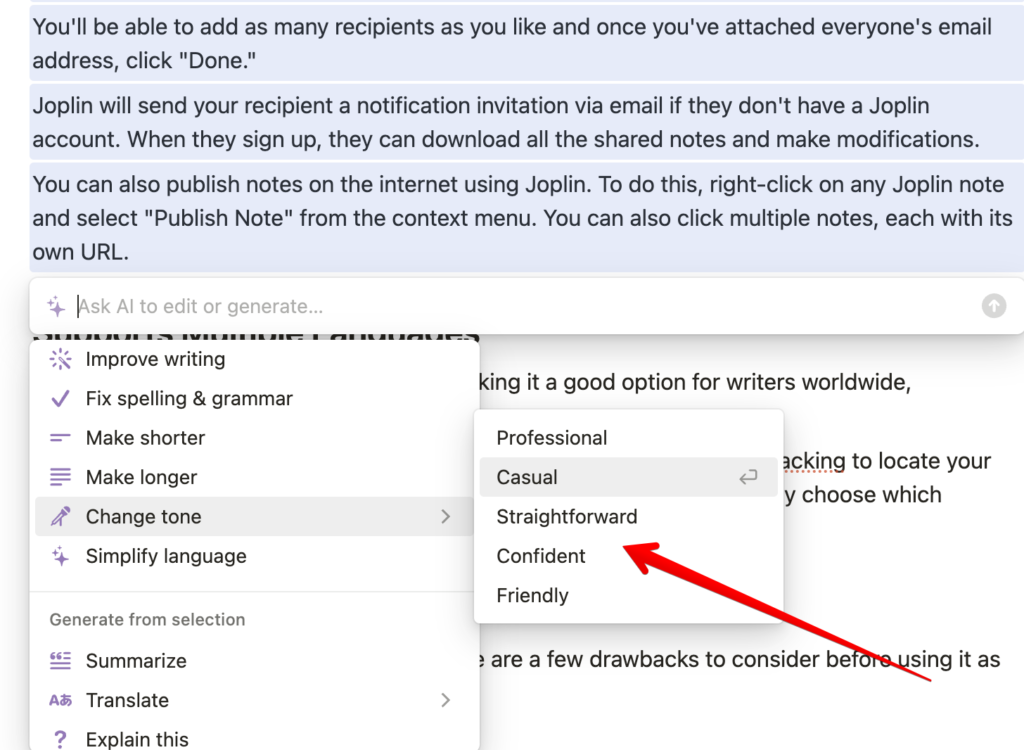
Task: Expand the Change tone submenu arrow
Action: (x=446, y=517)
